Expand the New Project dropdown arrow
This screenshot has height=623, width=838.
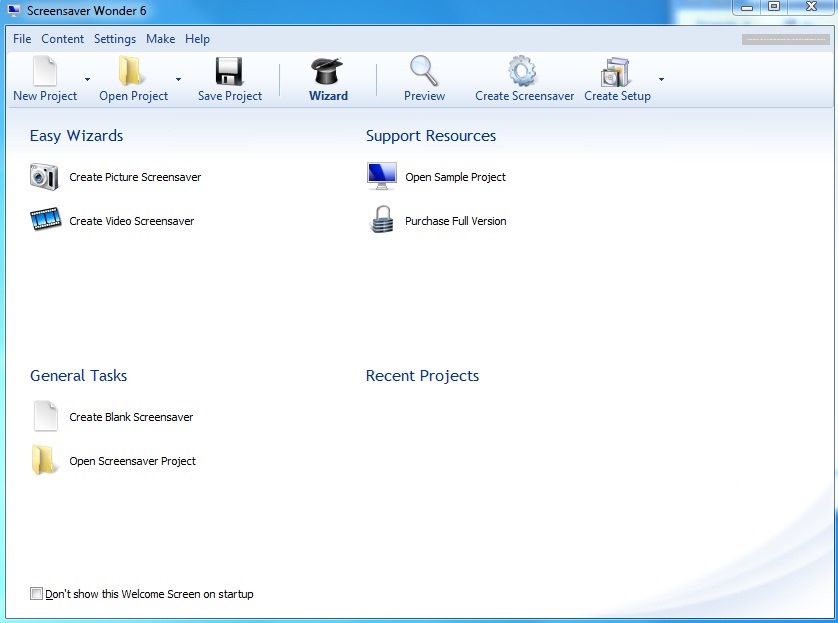click(x=88, y=79)
